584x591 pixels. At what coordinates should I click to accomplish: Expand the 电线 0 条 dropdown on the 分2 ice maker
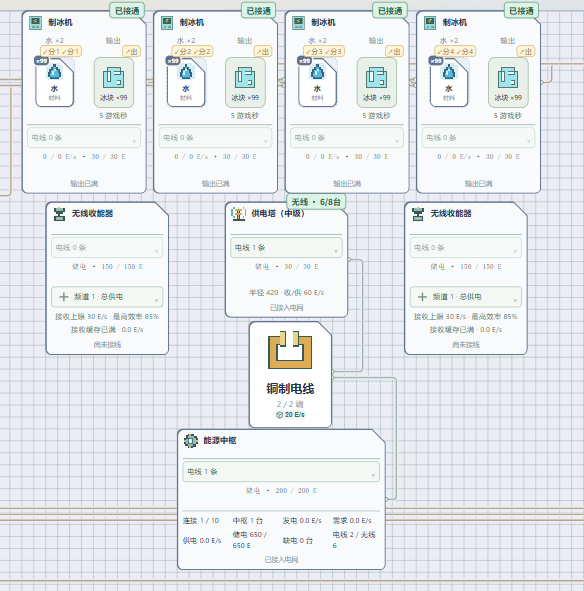[x=215, y=138]
